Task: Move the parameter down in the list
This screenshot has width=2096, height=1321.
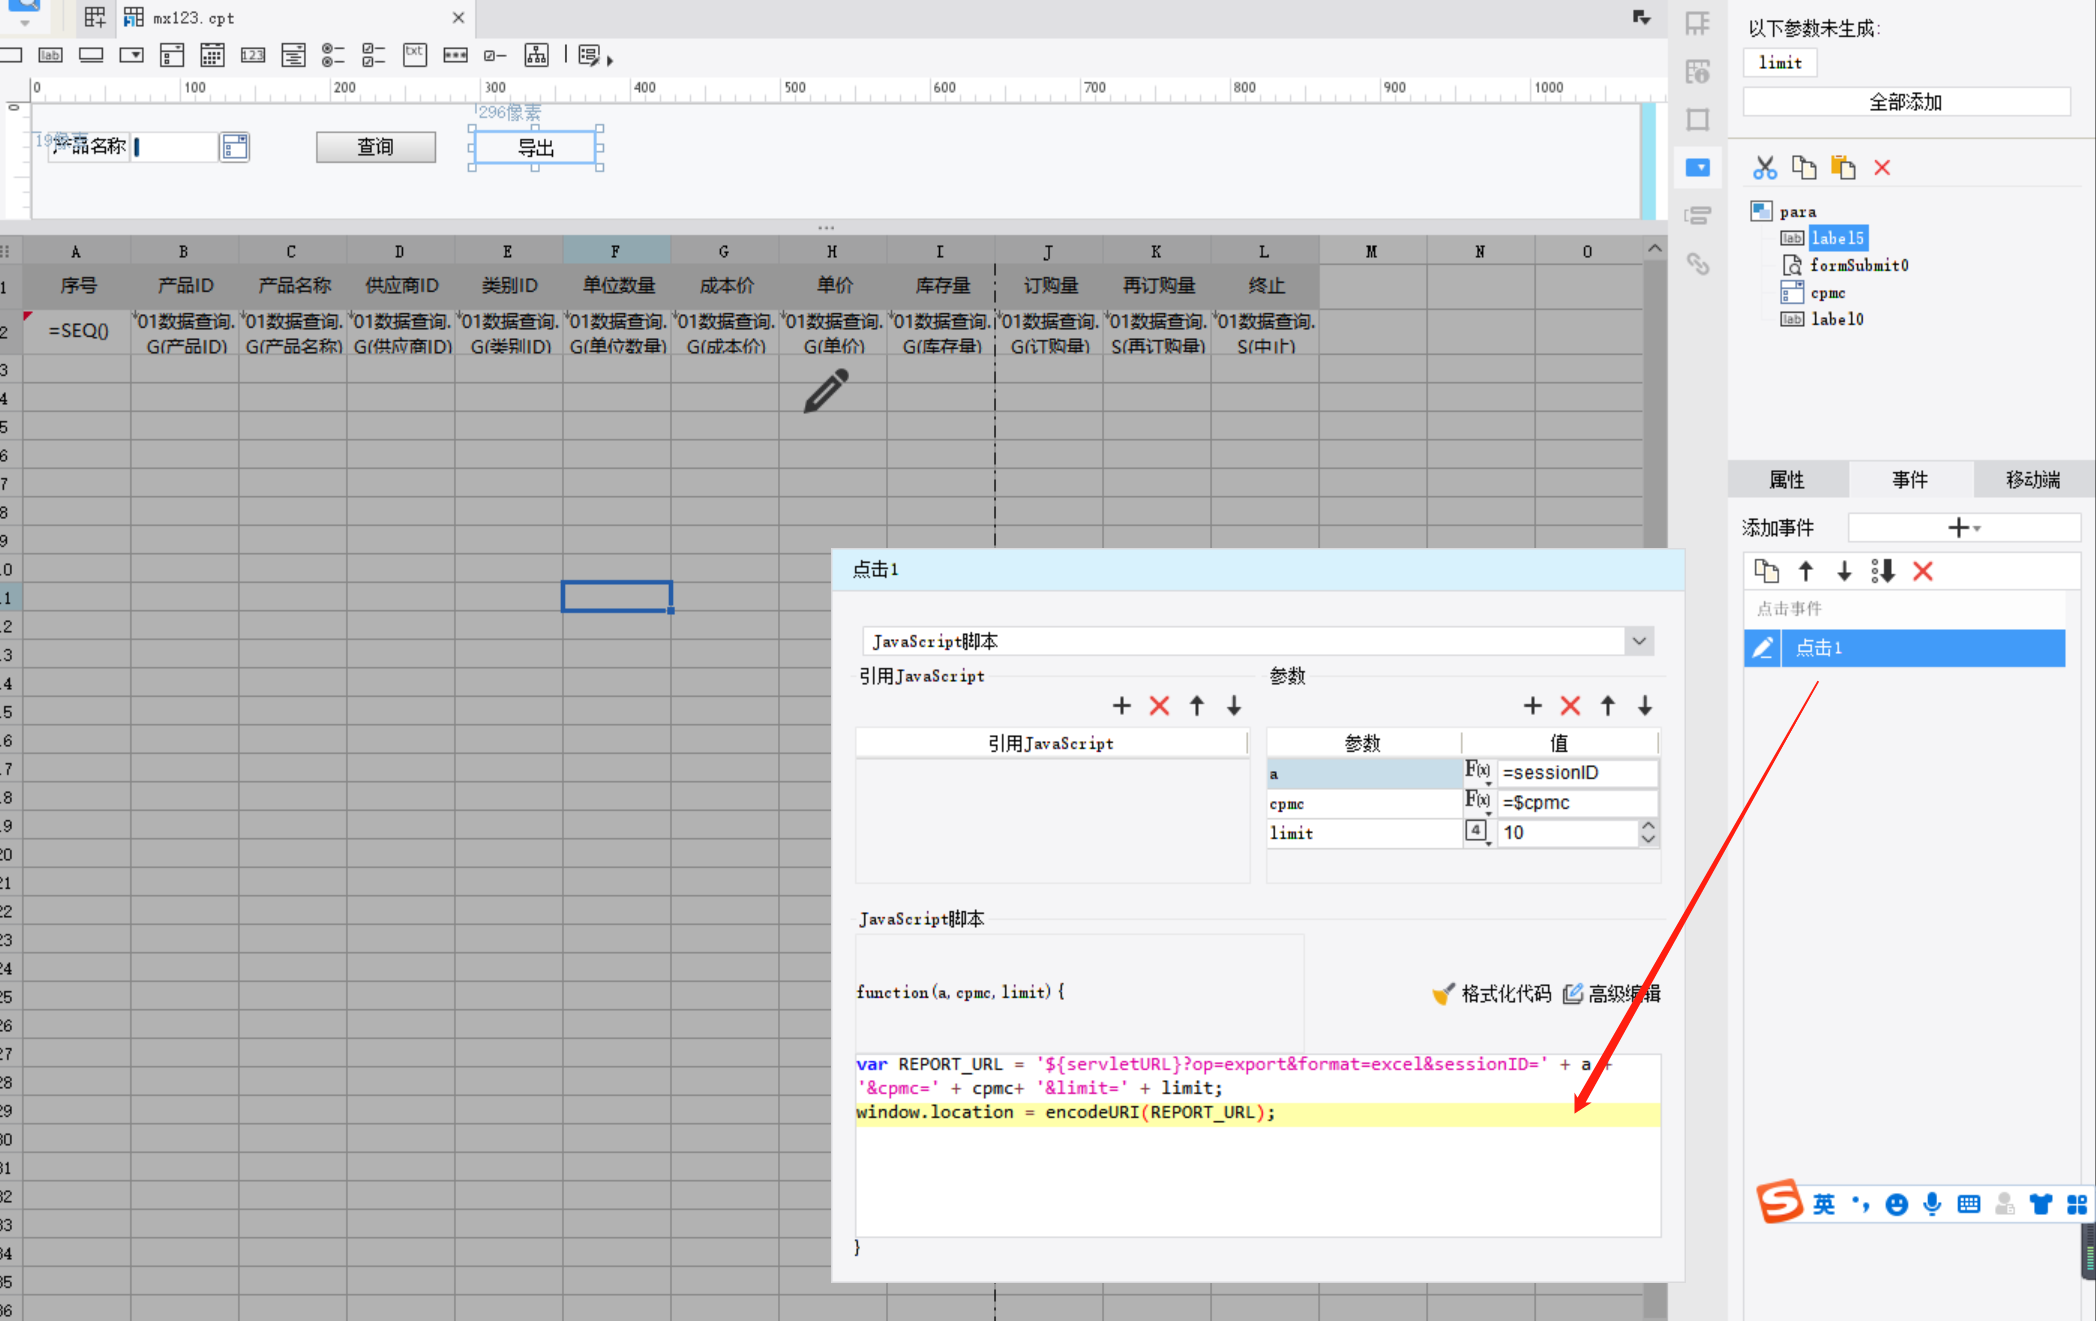Action: click(x=1645, y=706)
